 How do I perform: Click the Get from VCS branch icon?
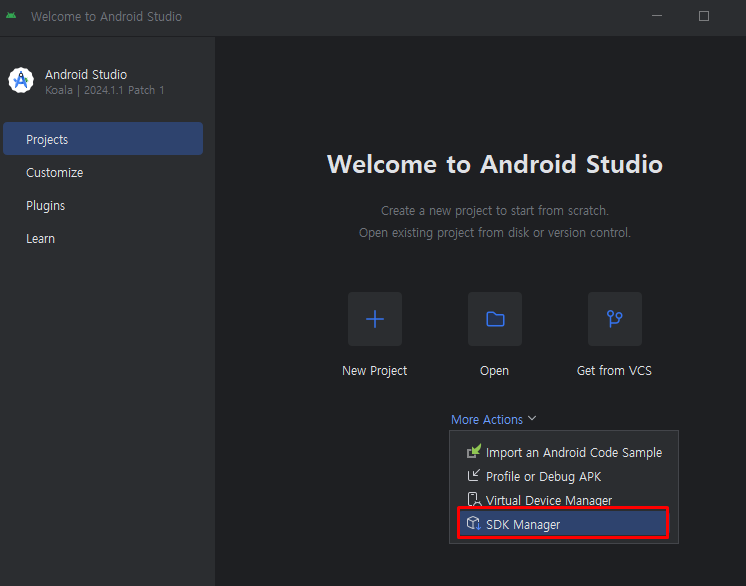tap(615, 319)
